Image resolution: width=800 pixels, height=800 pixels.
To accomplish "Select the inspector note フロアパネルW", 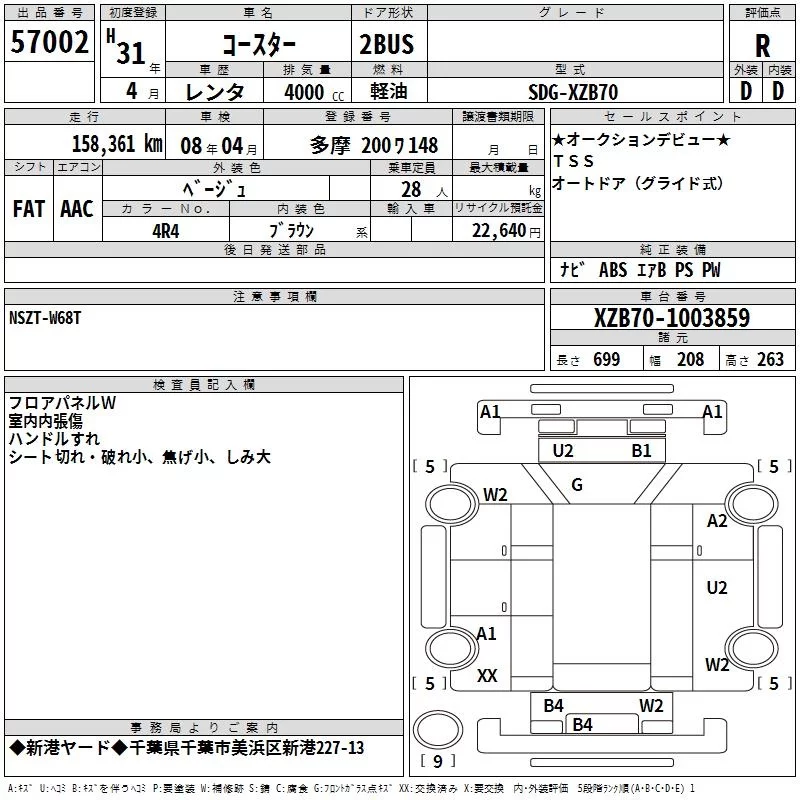I will pos(62,403).
